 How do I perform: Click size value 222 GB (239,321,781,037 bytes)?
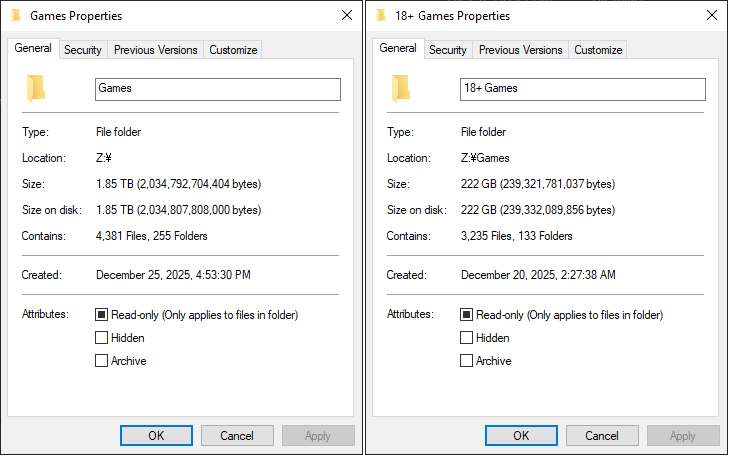point(538,184)
